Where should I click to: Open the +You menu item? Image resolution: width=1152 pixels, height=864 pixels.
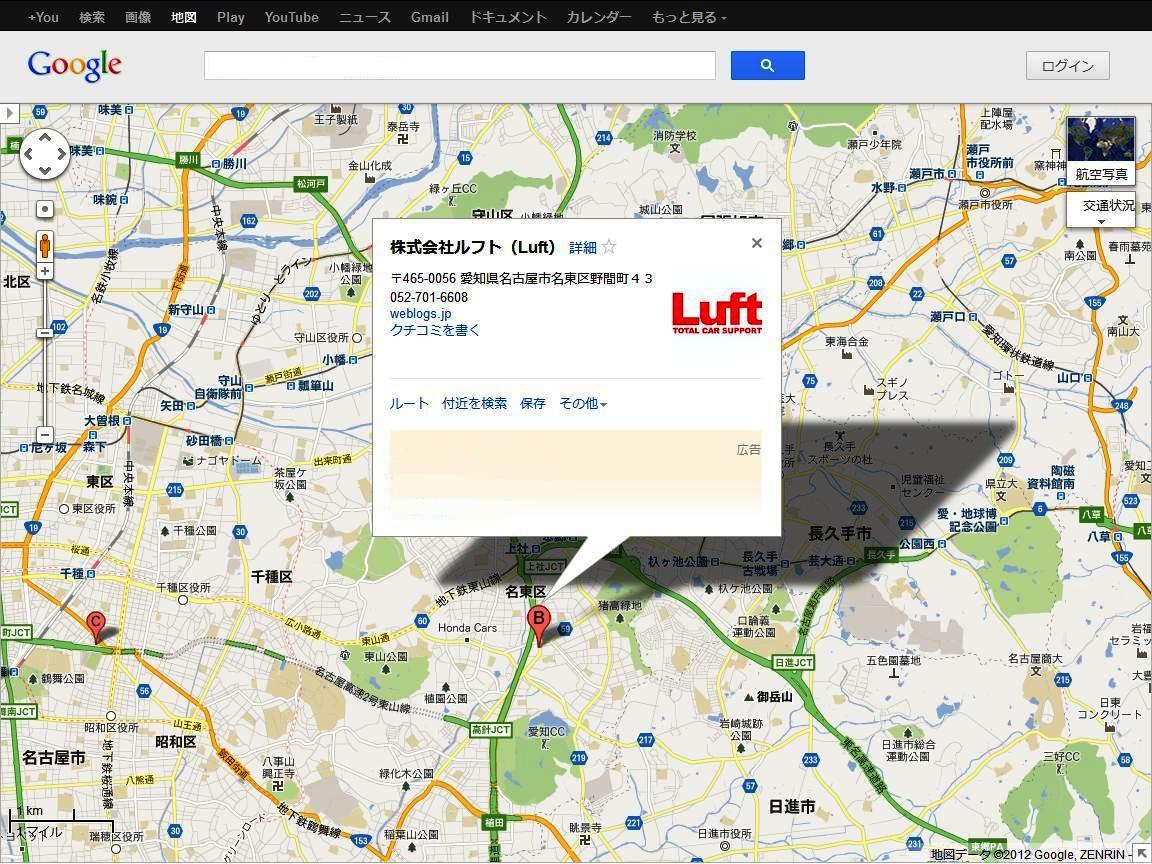[x=43, y=17]
